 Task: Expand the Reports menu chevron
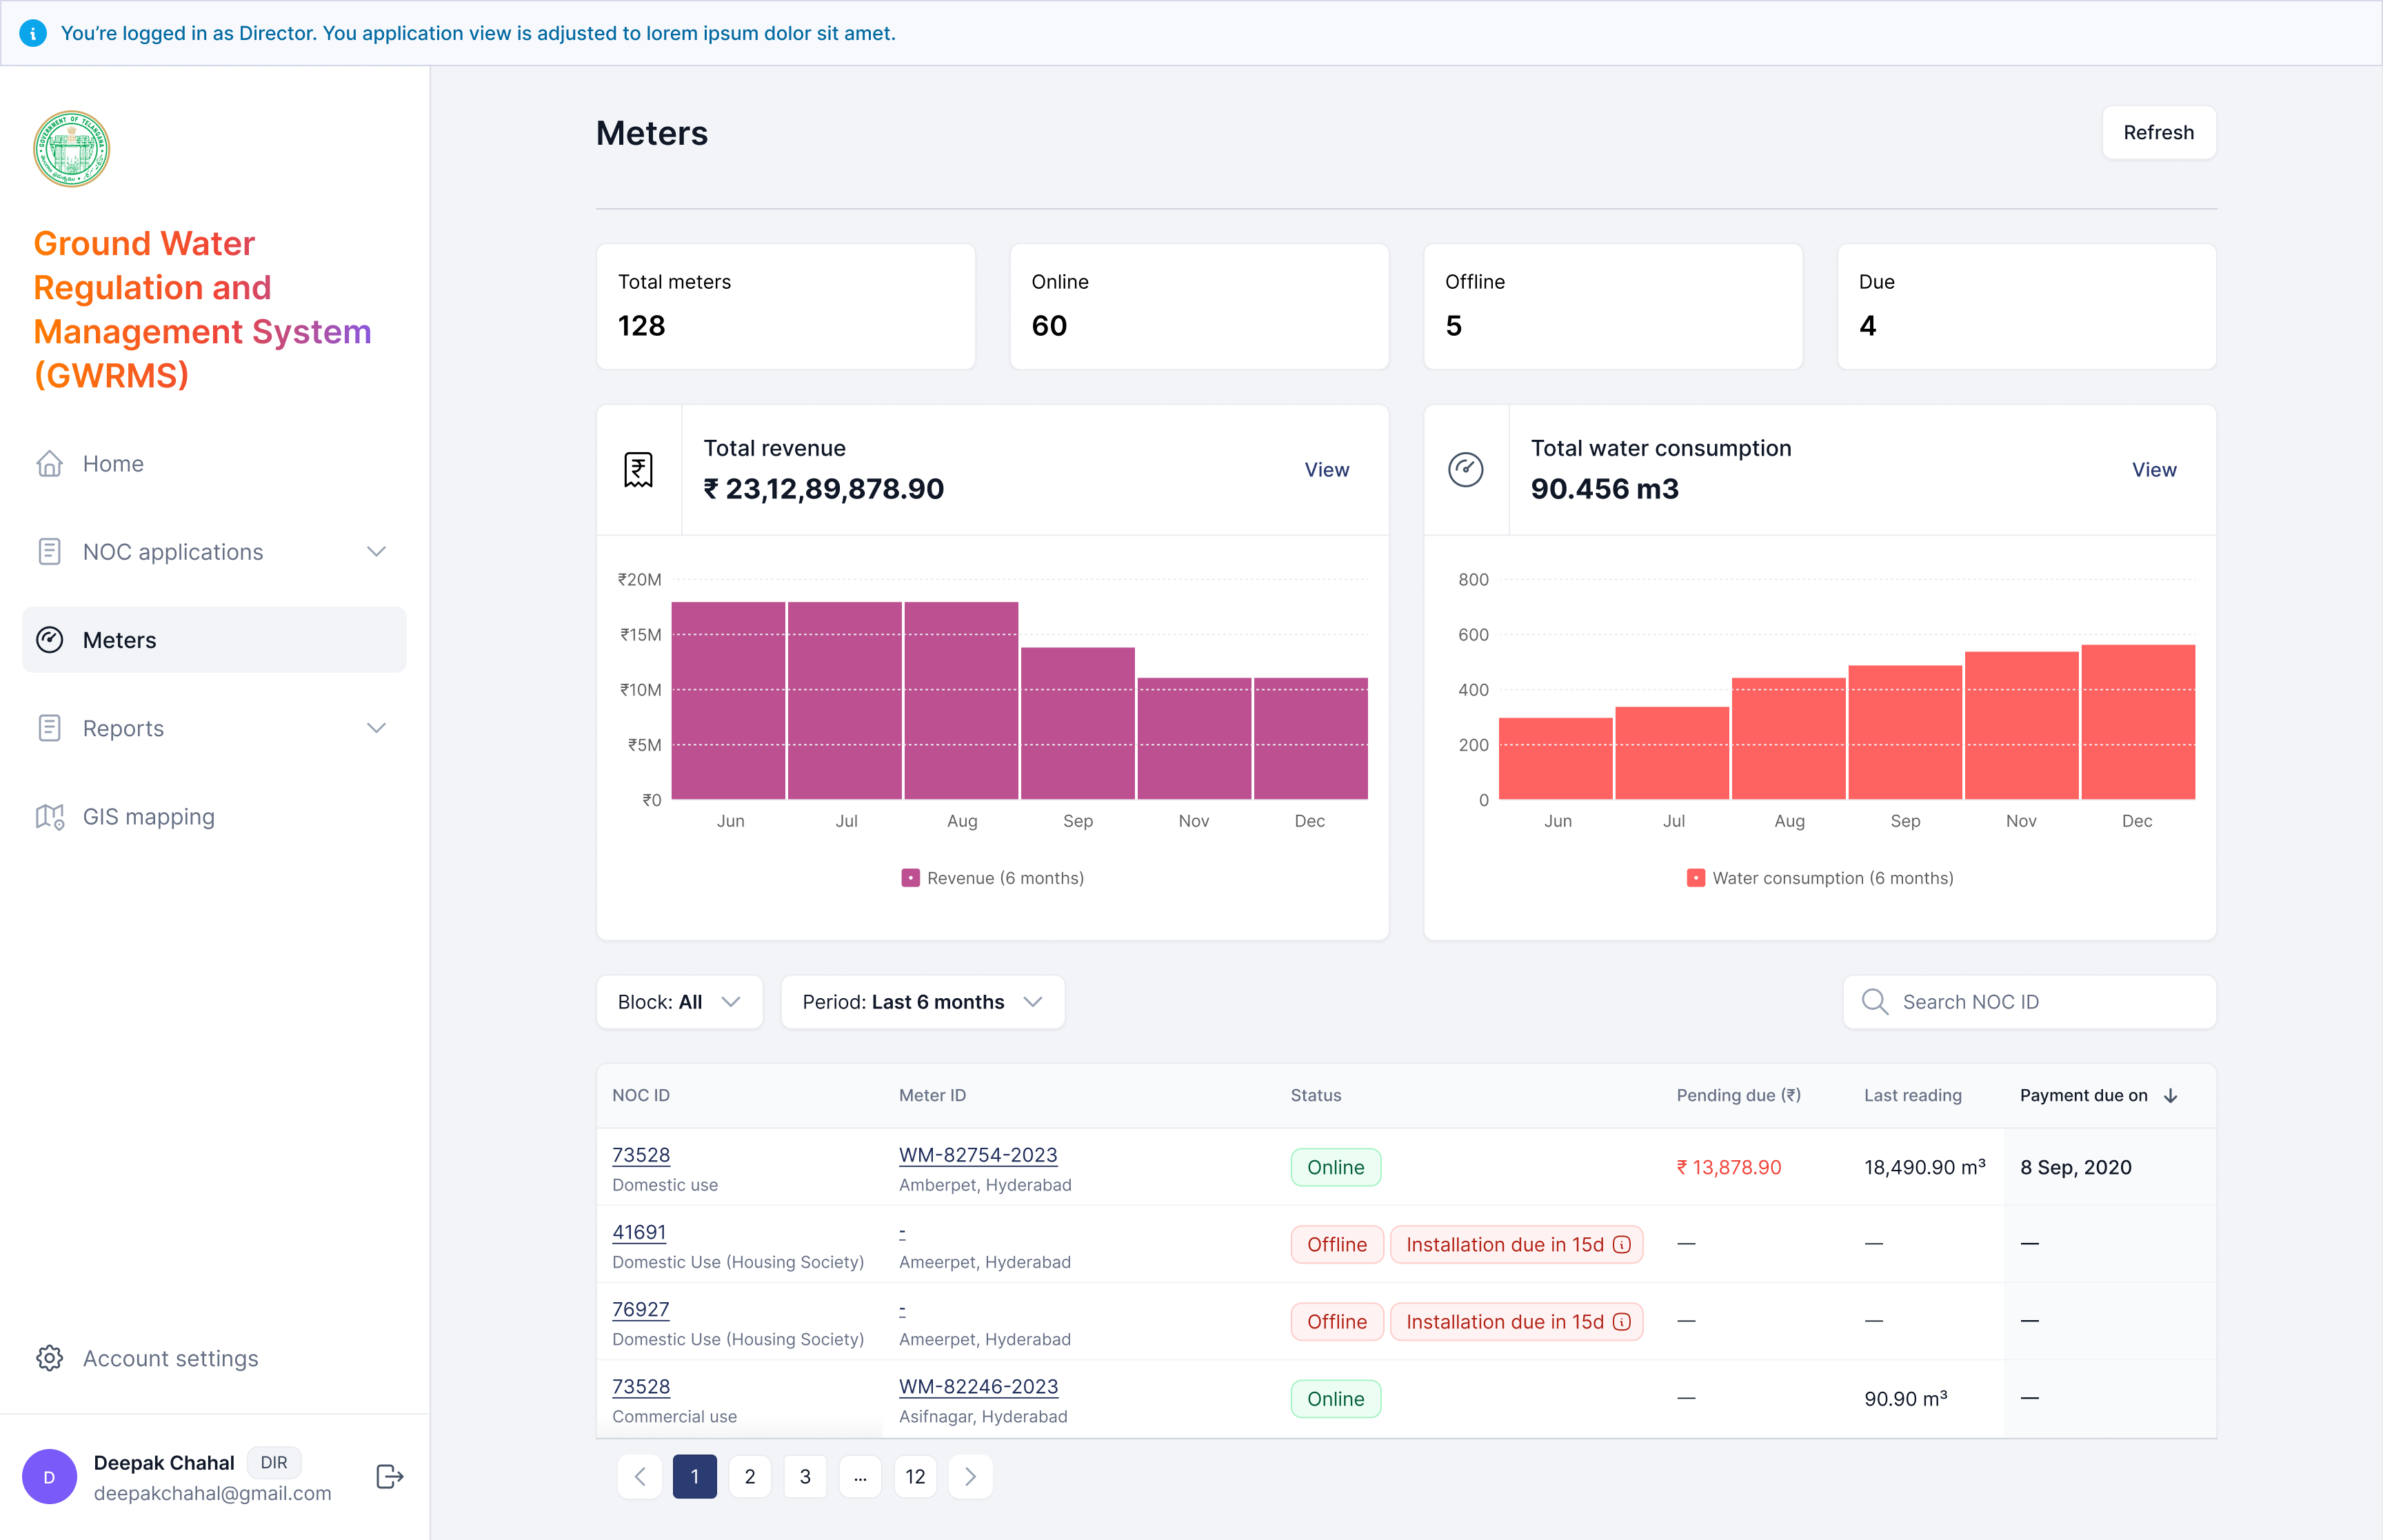[376, 728]
